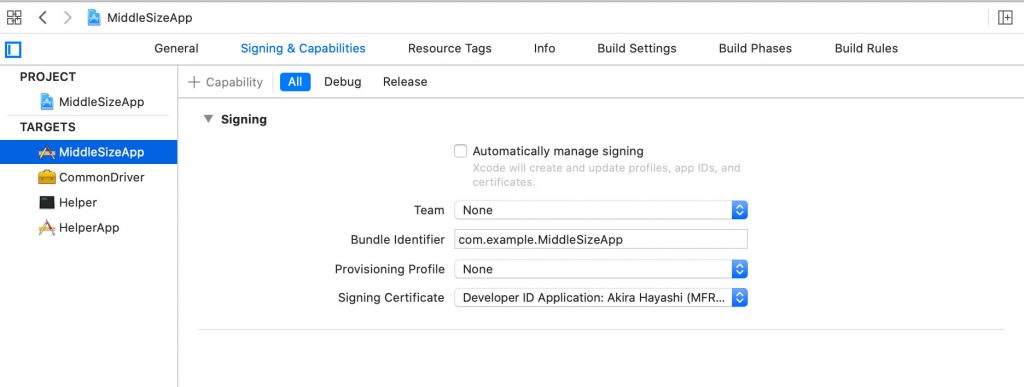Image resolution: width=1024 pixels, height=387 pixels.
Task: Select the Helper terminal target icon
Action: 46,202
